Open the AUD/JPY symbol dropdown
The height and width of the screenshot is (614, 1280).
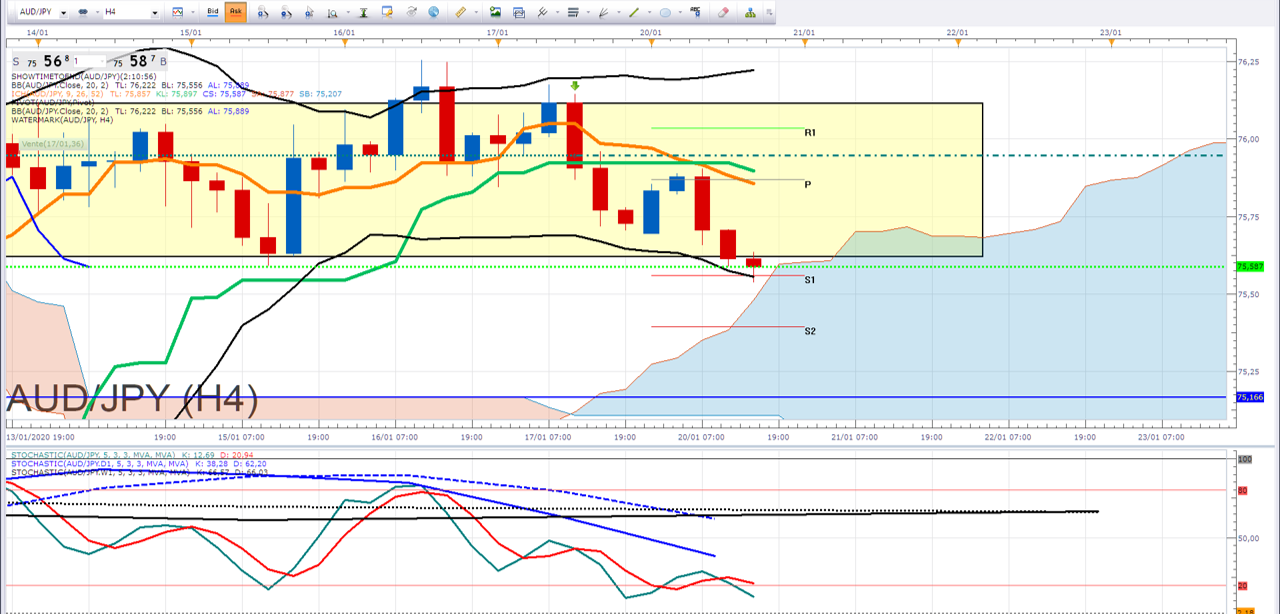point(64,12)
